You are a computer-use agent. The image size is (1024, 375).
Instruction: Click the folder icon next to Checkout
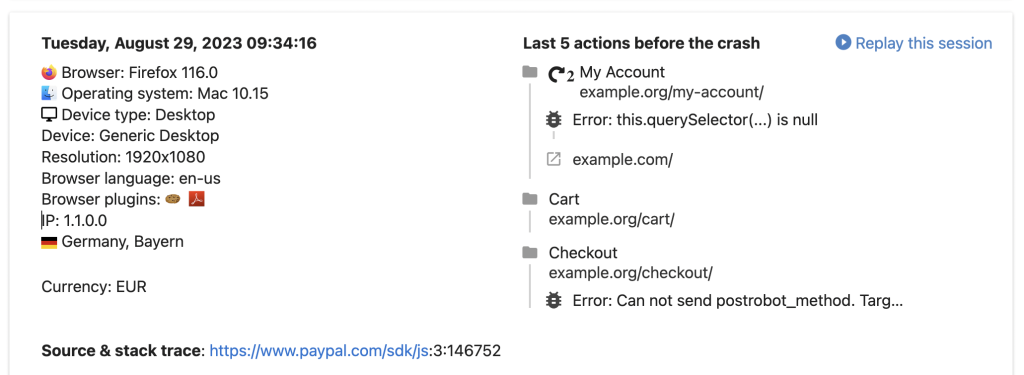click(530, 252)
